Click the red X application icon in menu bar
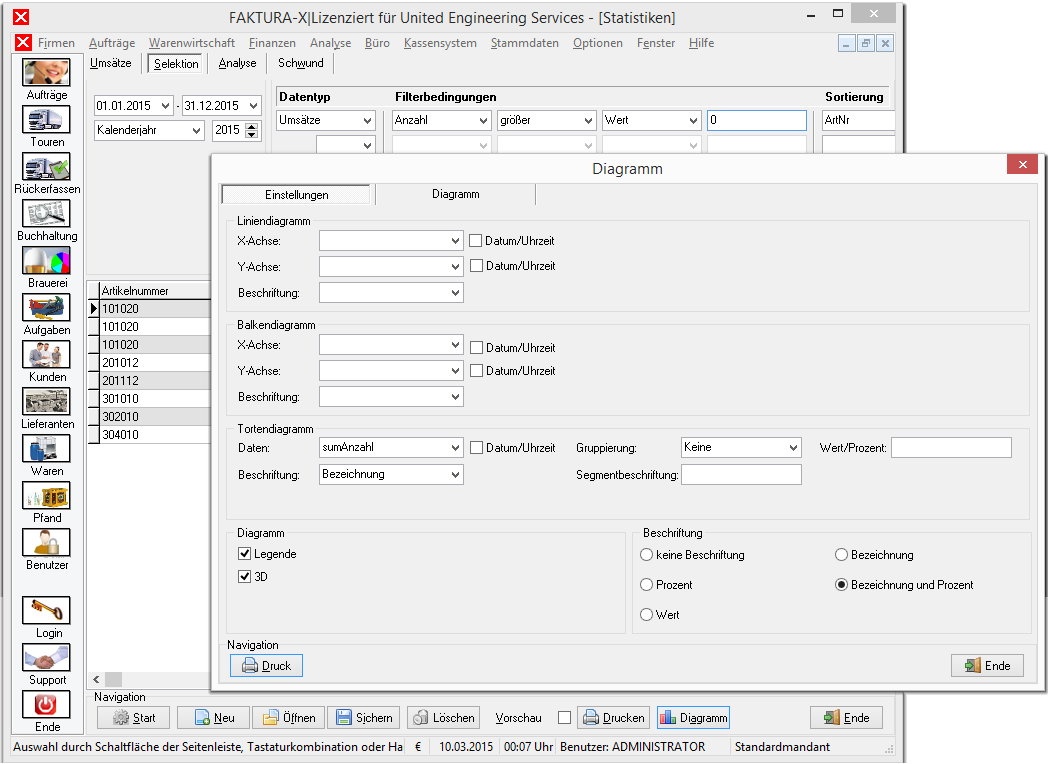 coord(23,43)
